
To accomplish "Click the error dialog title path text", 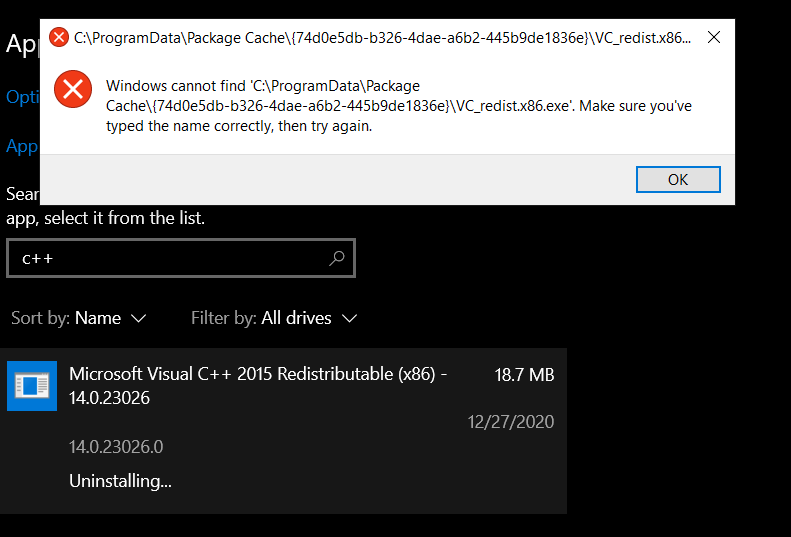I will (x=380, y=38).
